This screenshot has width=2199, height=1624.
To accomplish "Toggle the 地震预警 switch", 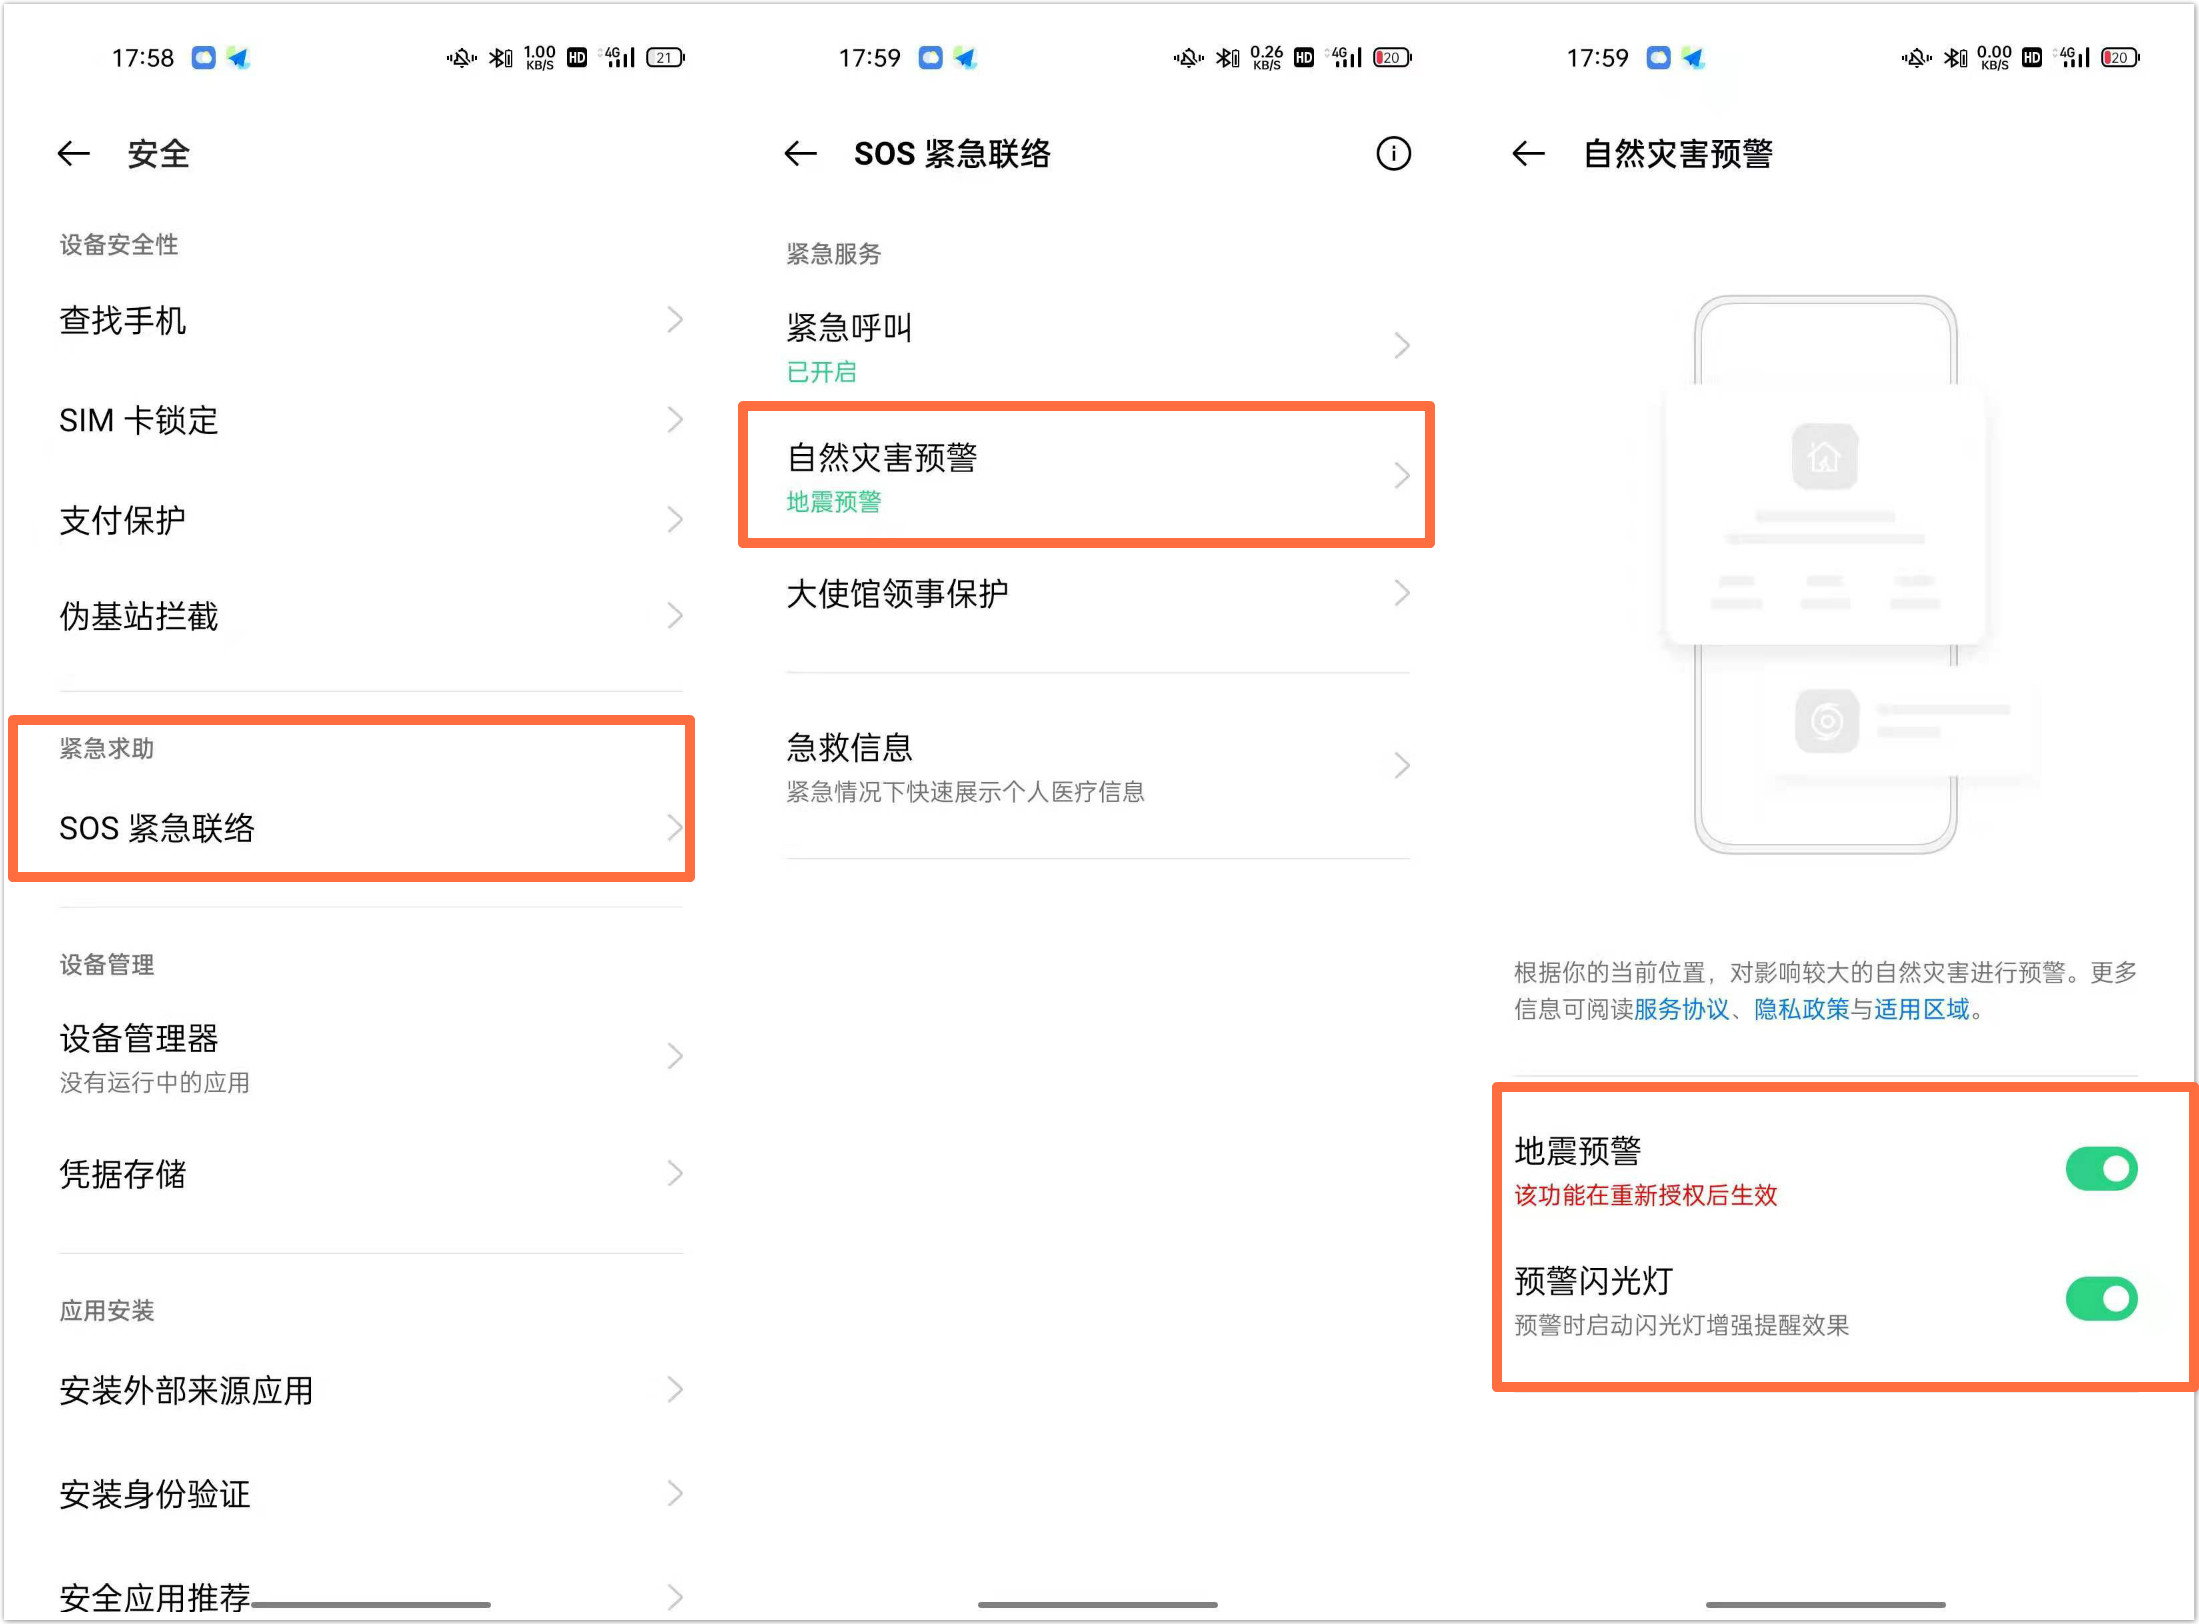I will (2101, 1169).
